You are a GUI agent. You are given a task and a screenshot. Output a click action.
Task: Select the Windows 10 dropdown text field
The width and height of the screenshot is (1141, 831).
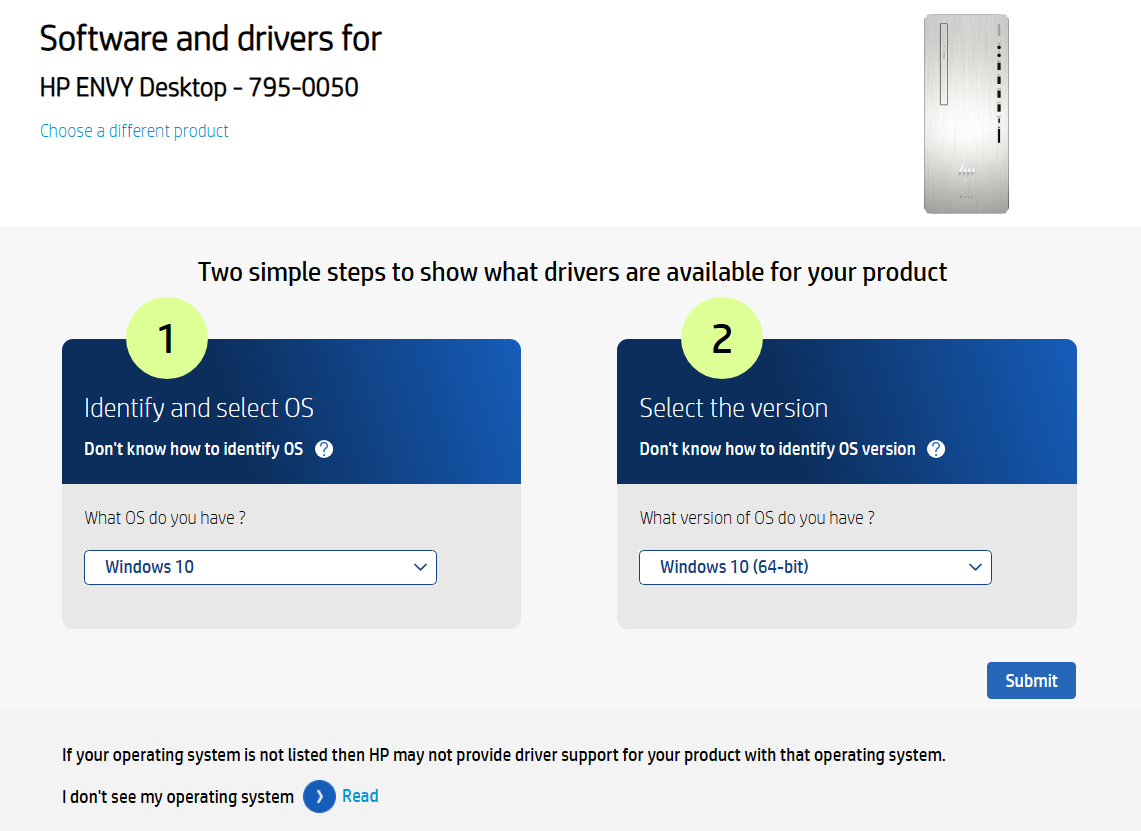coord(200,567)
